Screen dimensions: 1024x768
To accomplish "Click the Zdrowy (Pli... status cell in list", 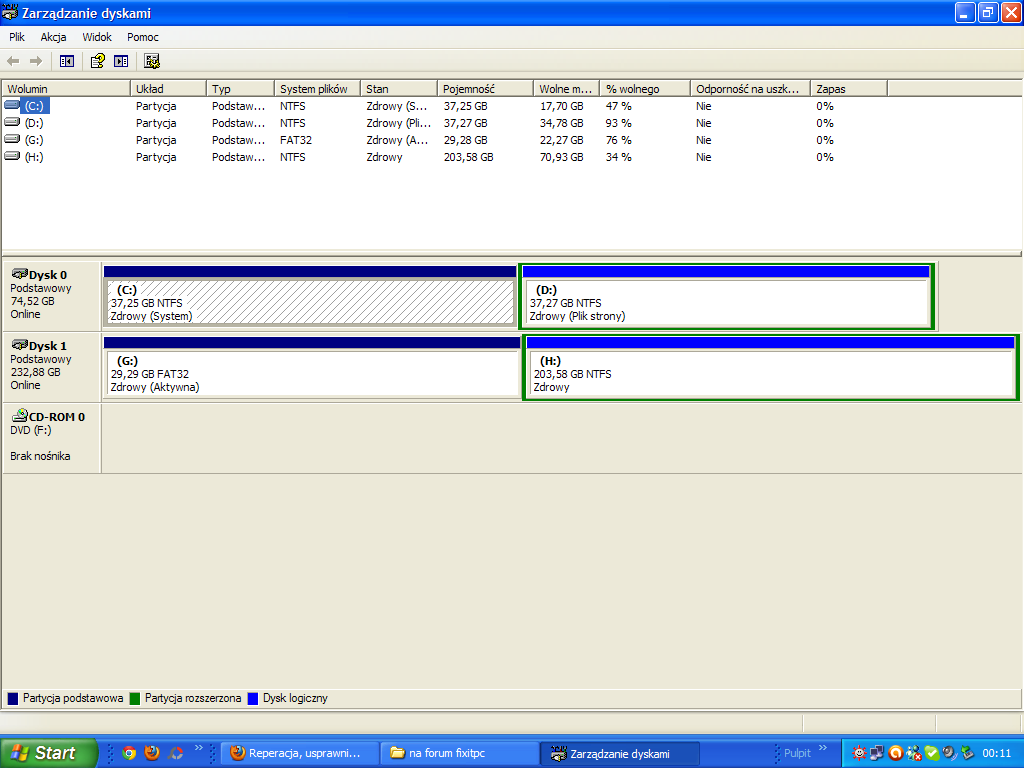I will coord(398,123).
